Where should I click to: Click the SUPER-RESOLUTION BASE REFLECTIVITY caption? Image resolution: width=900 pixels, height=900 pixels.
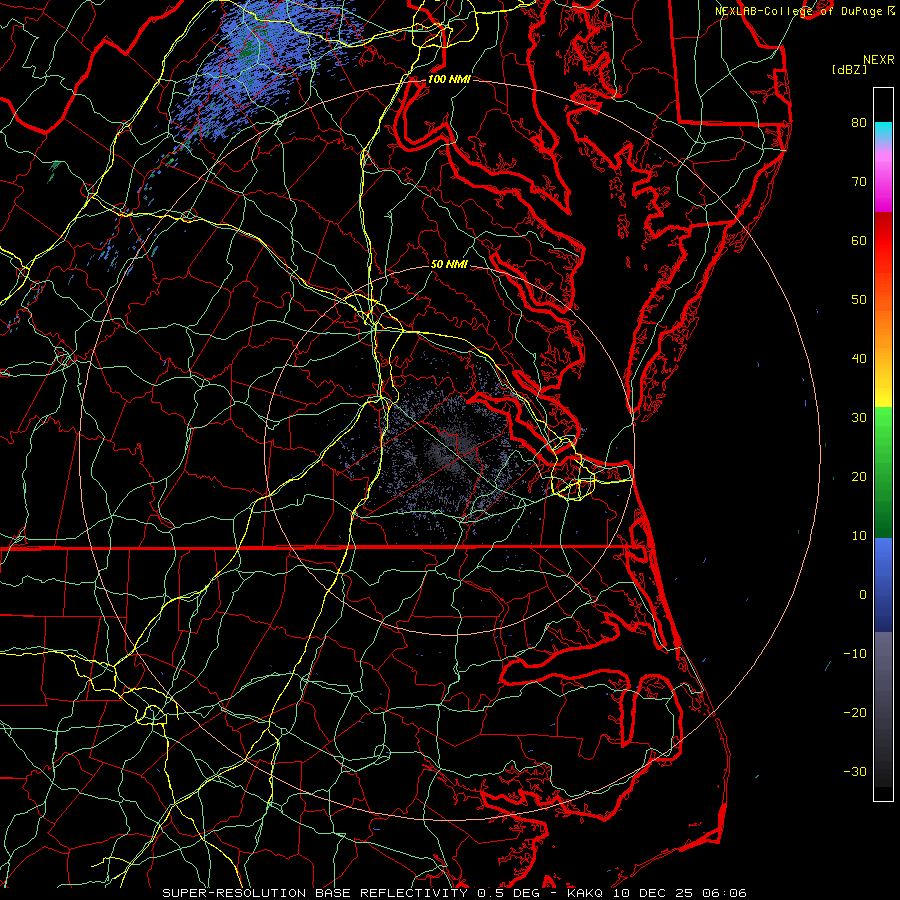[x=315, y=893]
